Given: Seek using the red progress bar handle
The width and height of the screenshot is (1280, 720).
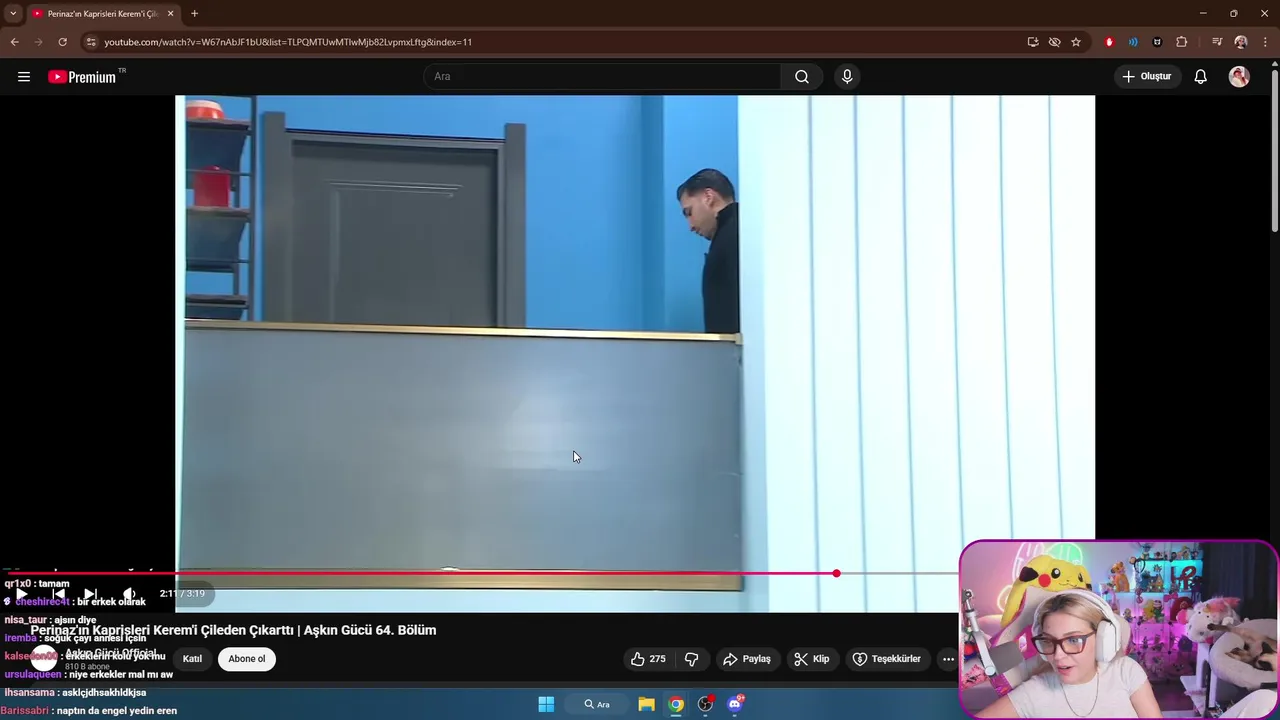Looking at the screenshot, I should (x=836, y=573).
